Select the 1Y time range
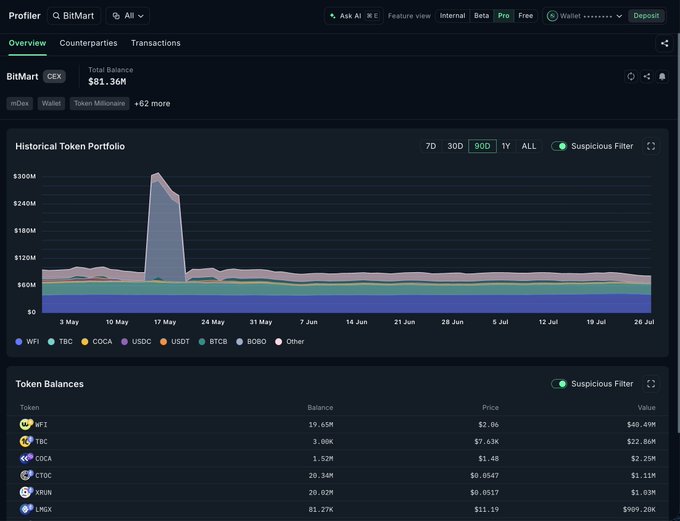 506,146
